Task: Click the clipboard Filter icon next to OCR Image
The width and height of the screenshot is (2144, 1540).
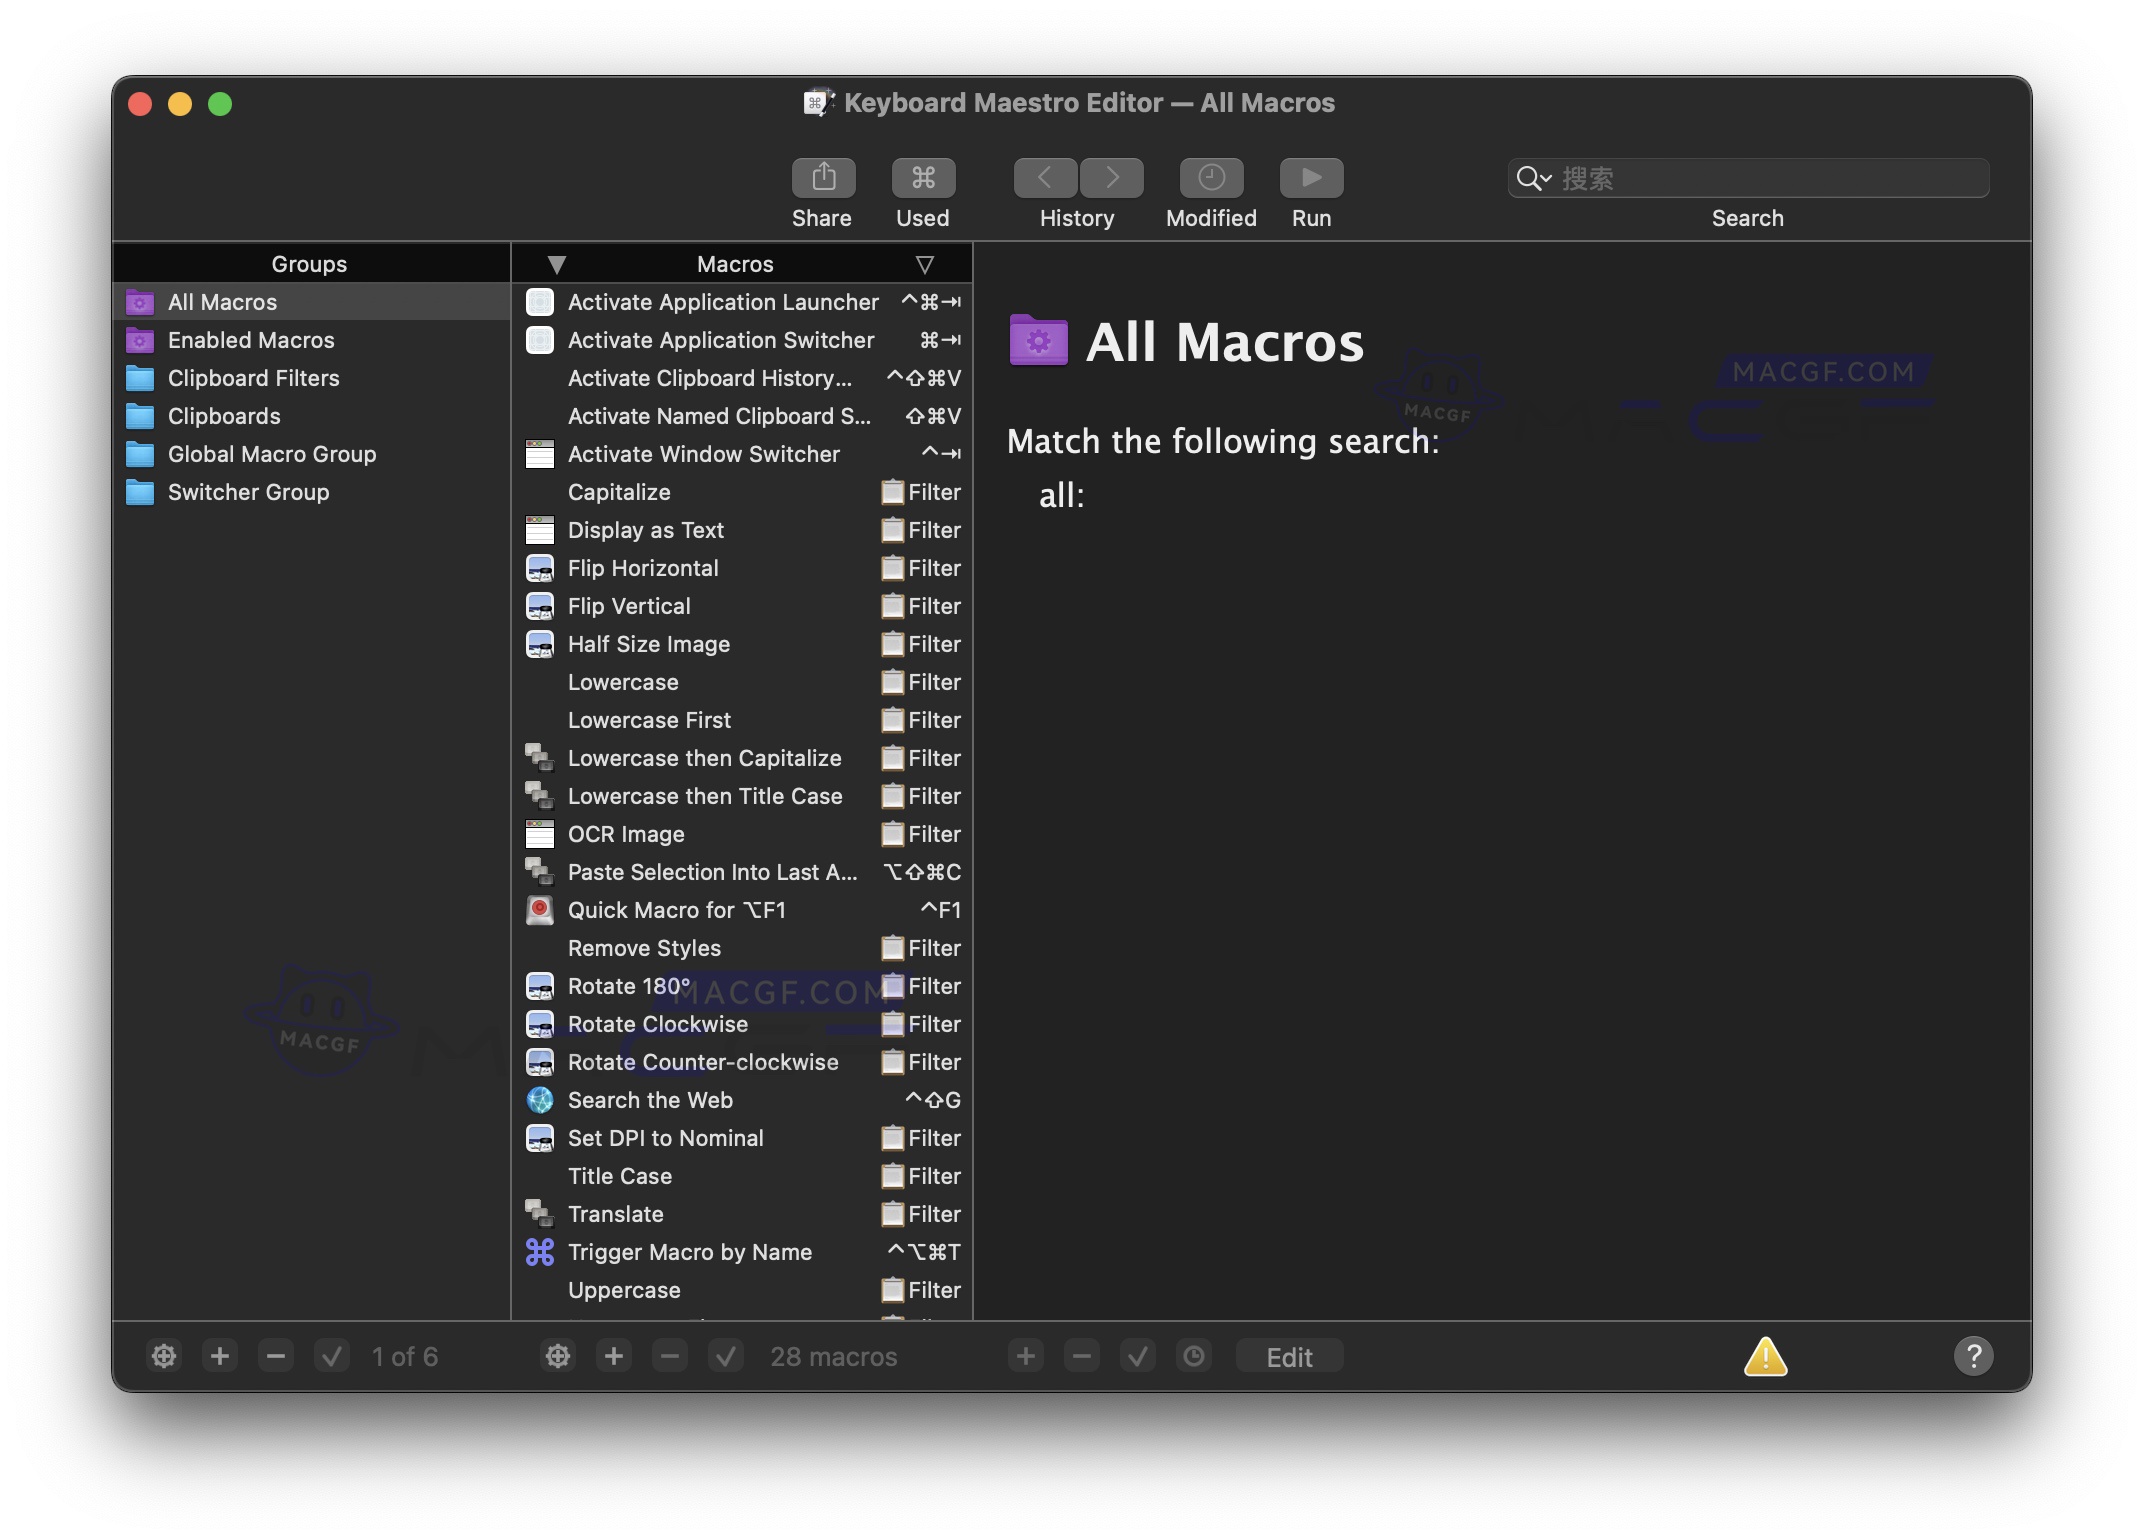Action: (892, 834)
